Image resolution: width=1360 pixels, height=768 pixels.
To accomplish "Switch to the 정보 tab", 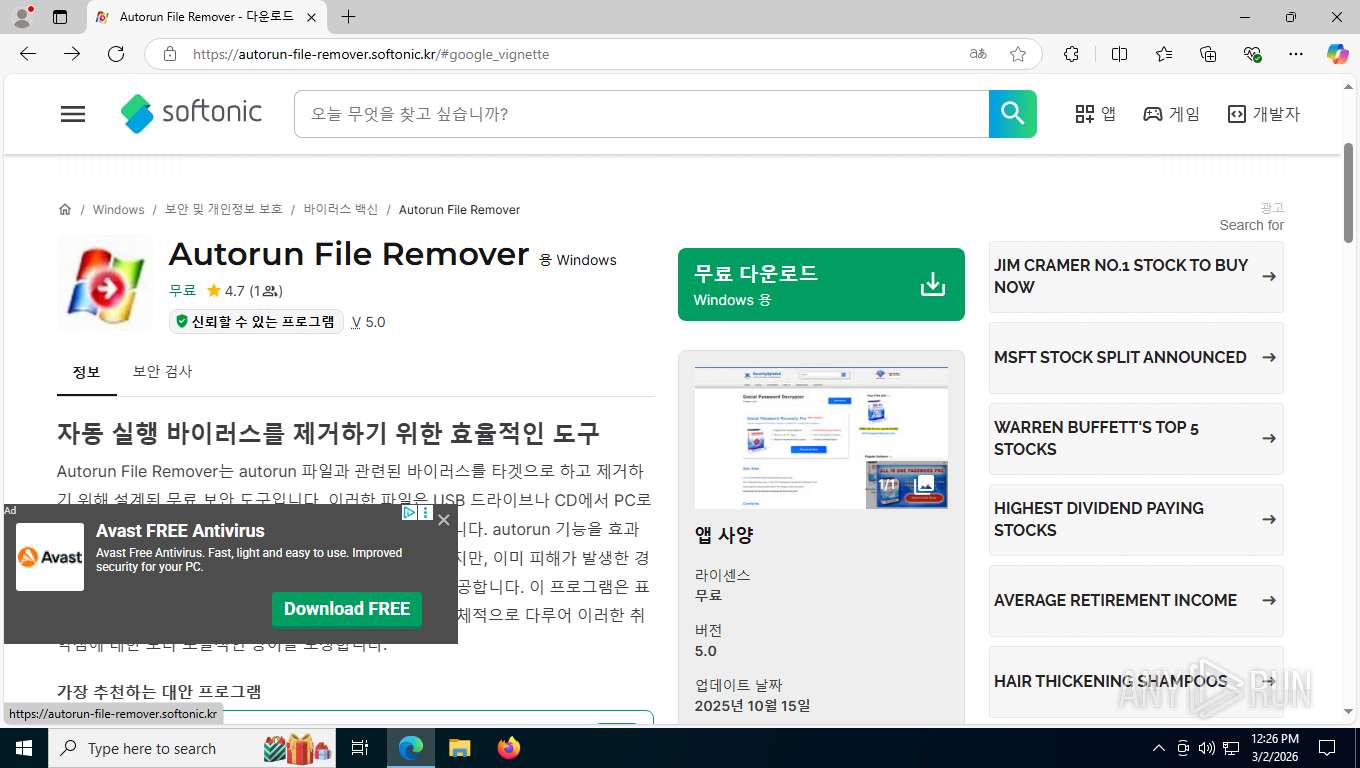I will [86, 372].
